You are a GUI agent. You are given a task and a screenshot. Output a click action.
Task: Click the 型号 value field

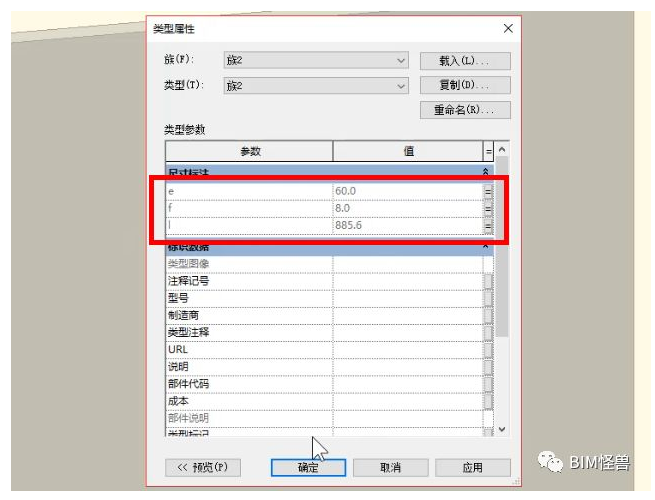pyautogui.click(x=407, y=298)
